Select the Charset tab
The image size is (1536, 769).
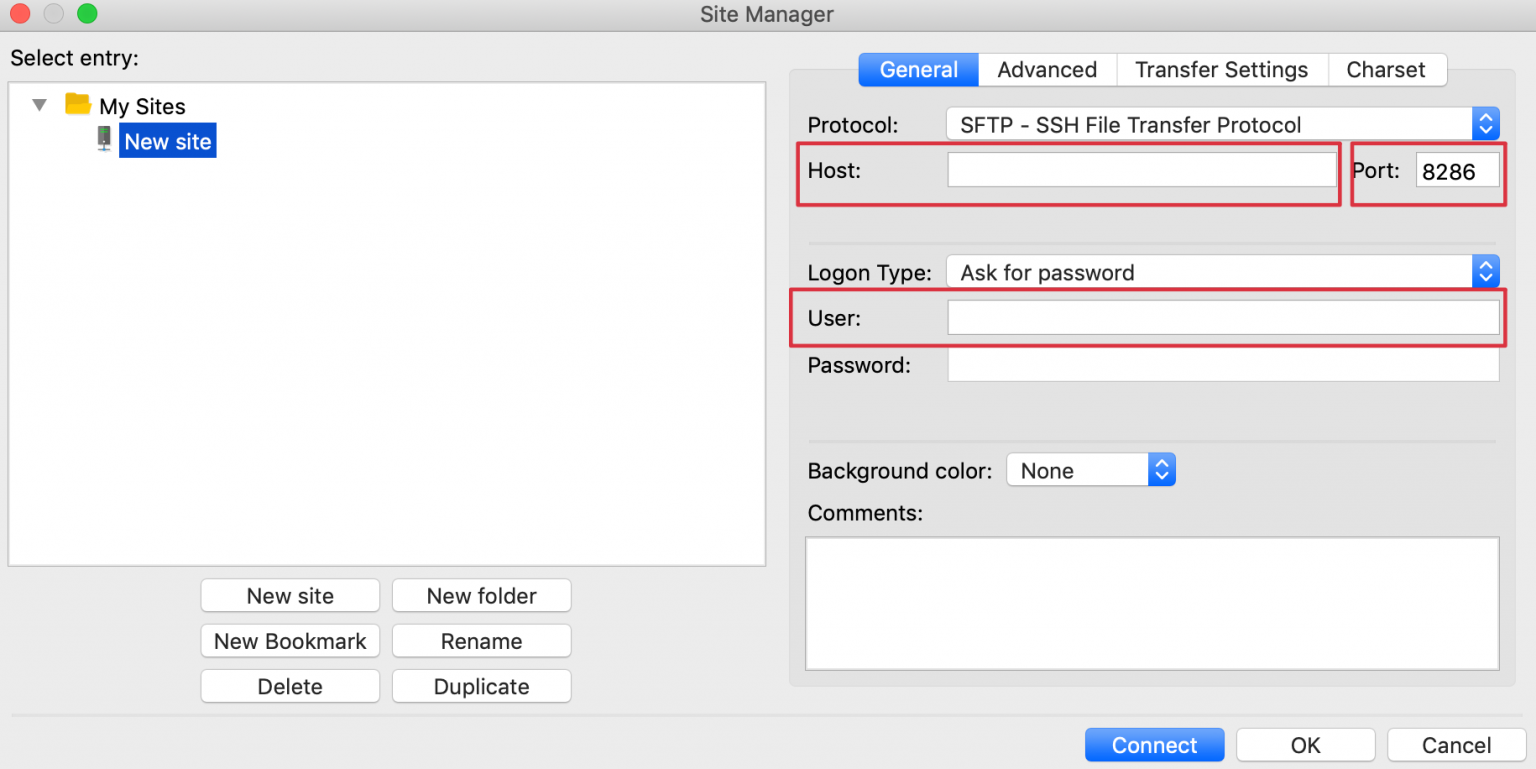click(x=1387, y=69)
